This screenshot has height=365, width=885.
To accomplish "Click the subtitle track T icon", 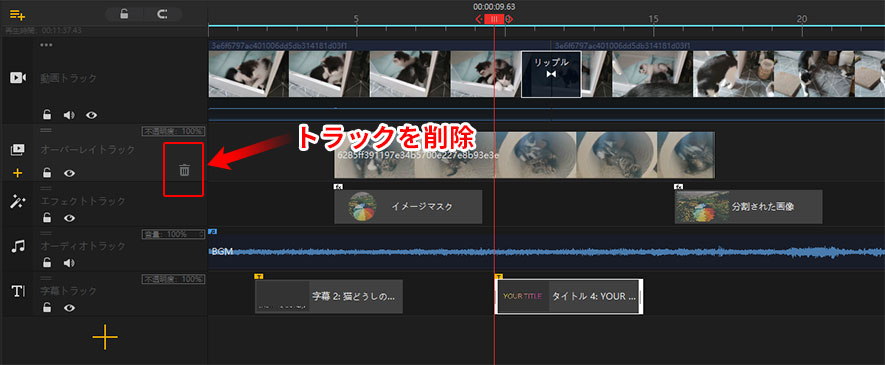I will (18, 291).
